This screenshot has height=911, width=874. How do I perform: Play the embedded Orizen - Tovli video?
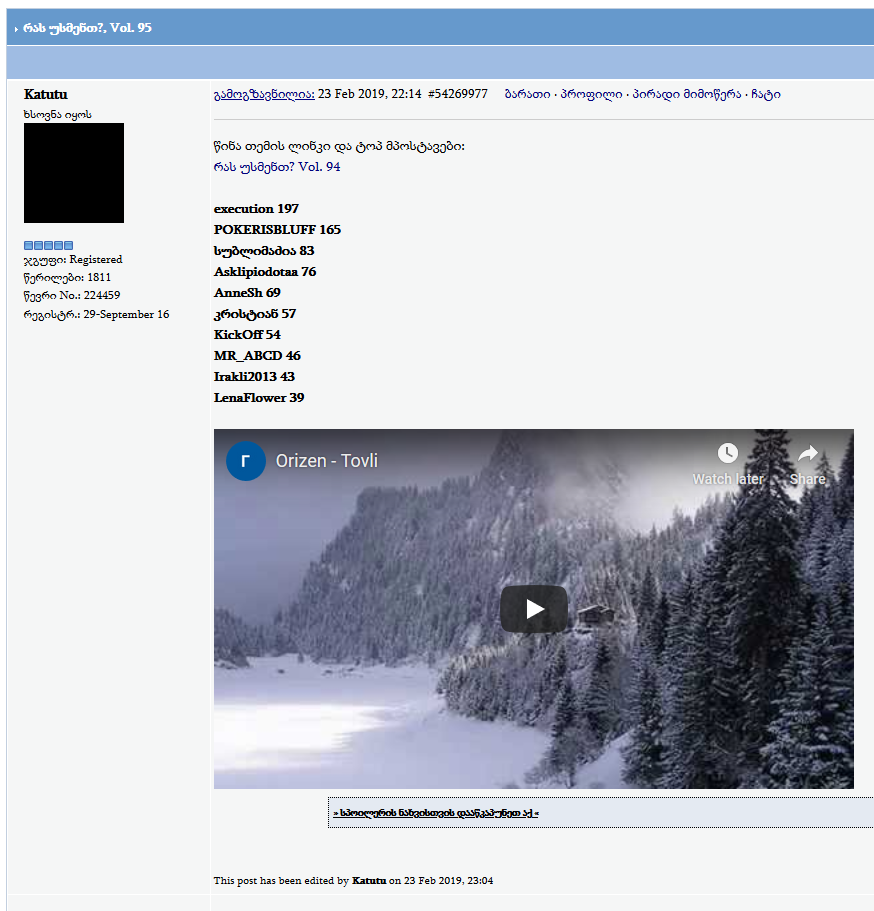coord(533,608)
